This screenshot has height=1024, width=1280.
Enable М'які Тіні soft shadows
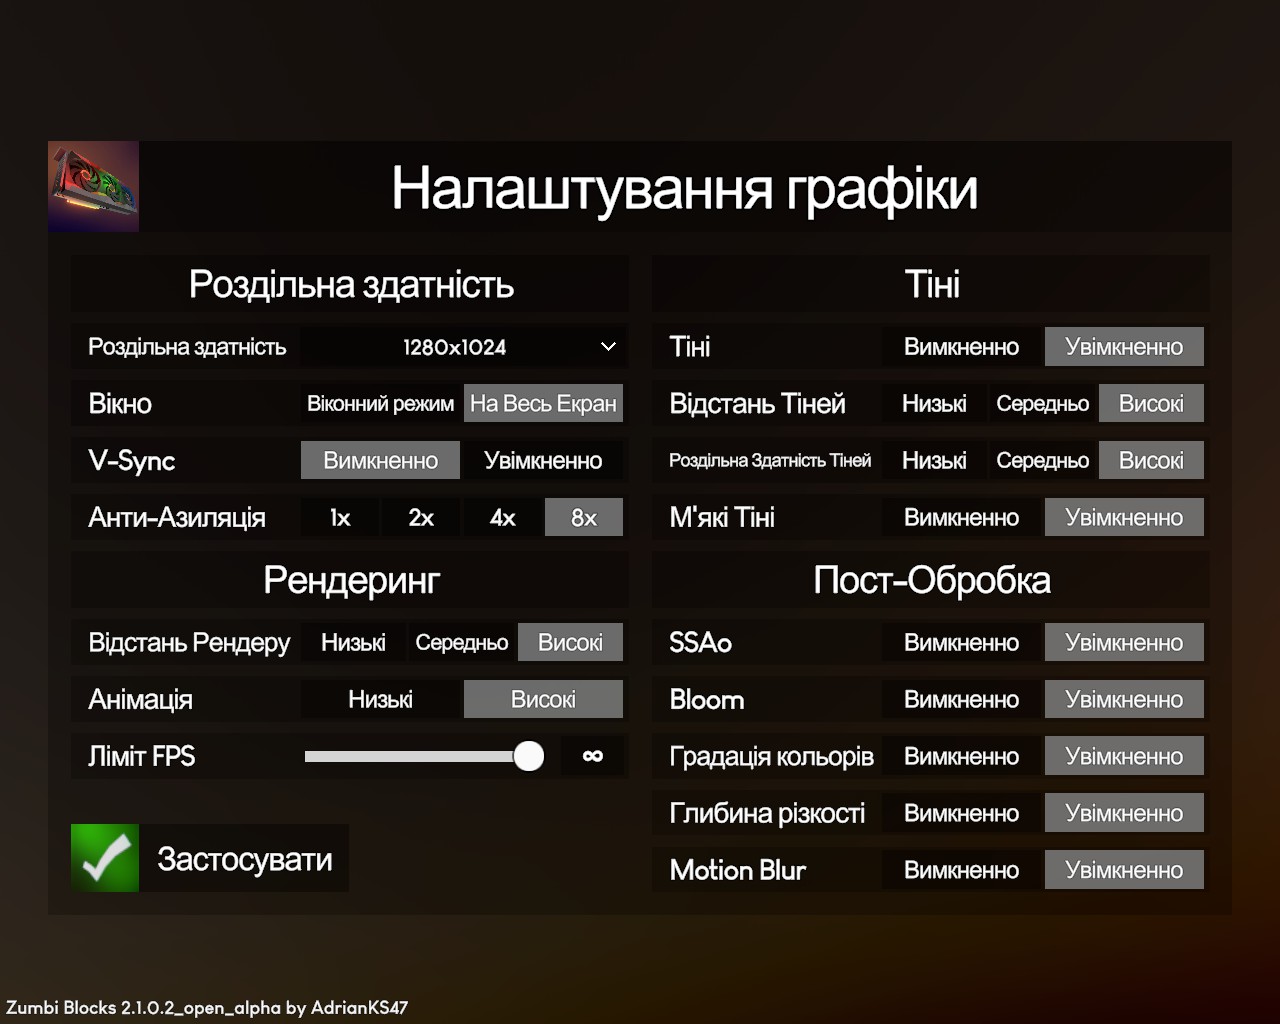(x=1124, y=518)
